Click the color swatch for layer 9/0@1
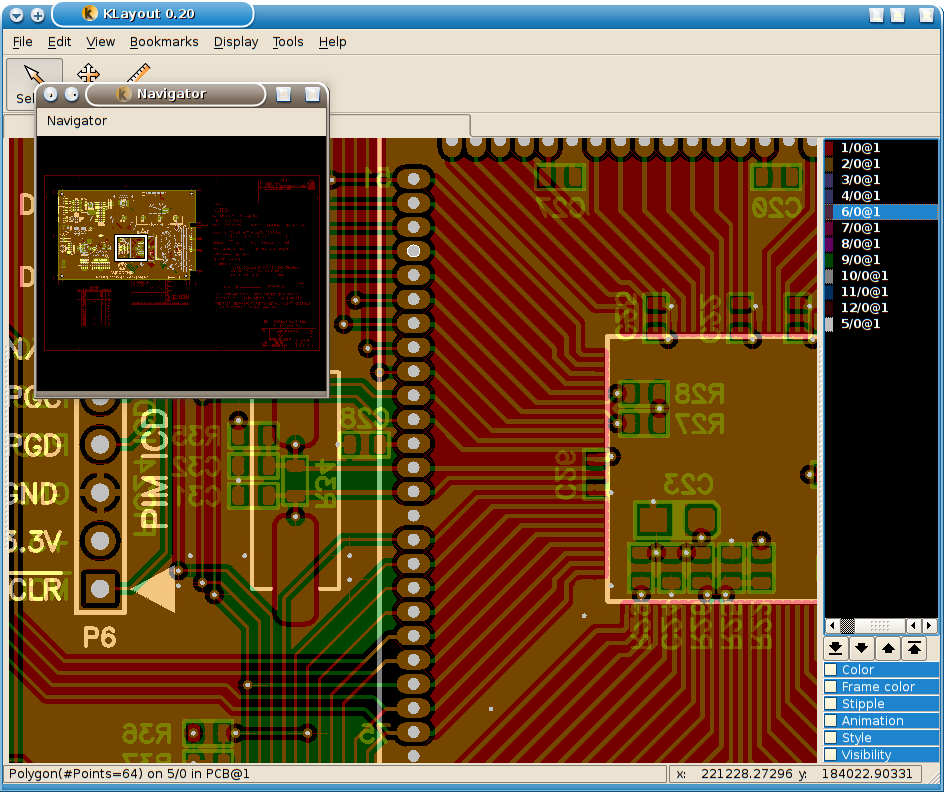Image resolution: width=944 pixels, height=792 pixels. tap(829, 260)
